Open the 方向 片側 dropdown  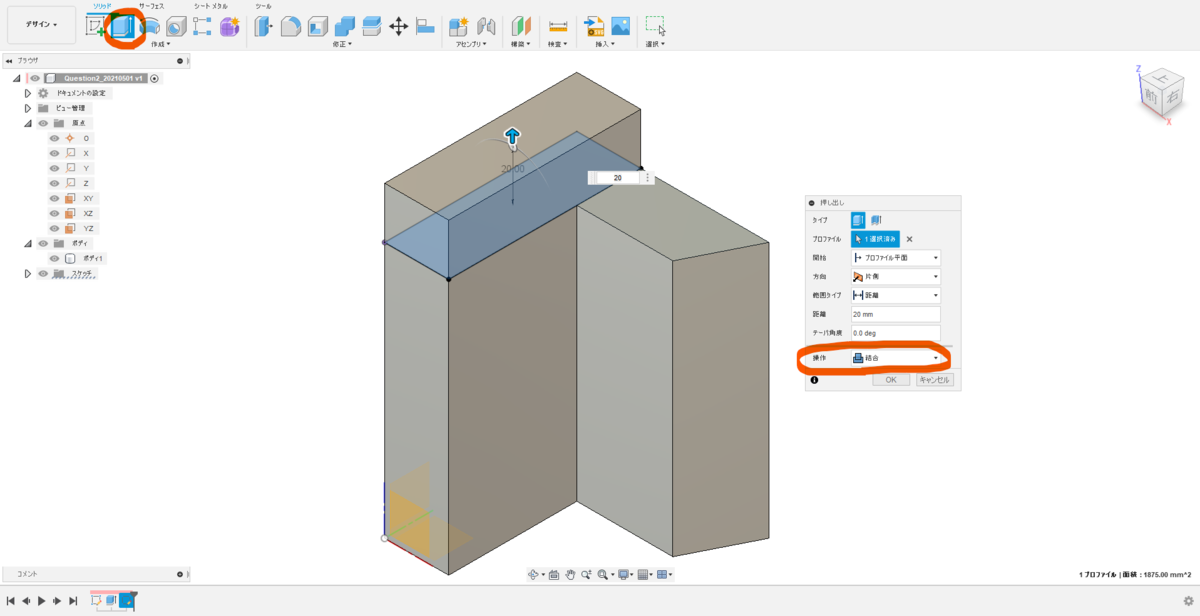click(x=896, y=277)
